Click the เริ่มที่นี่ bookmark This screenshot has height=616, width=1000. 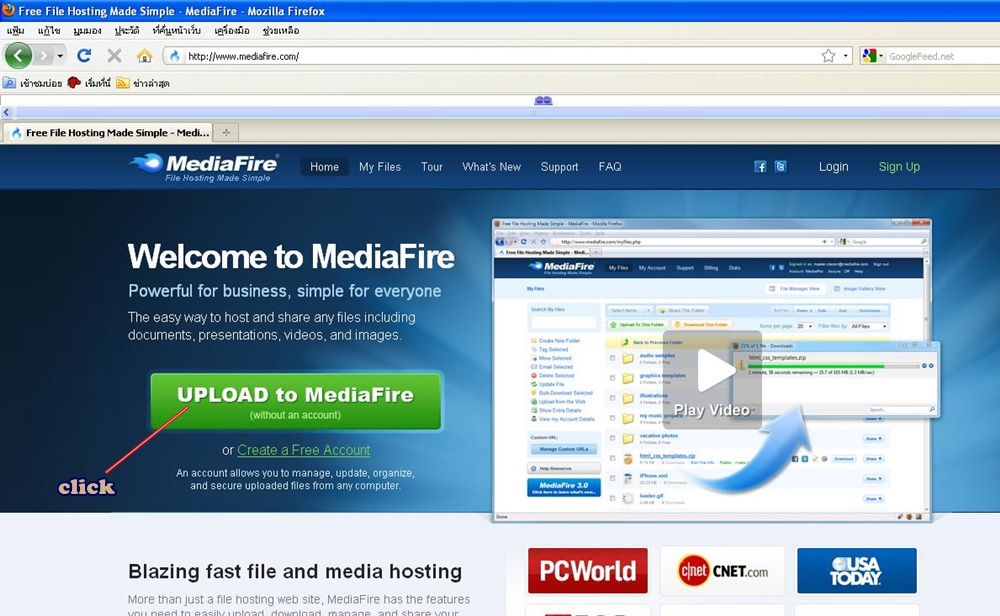(x=89, y=83)
